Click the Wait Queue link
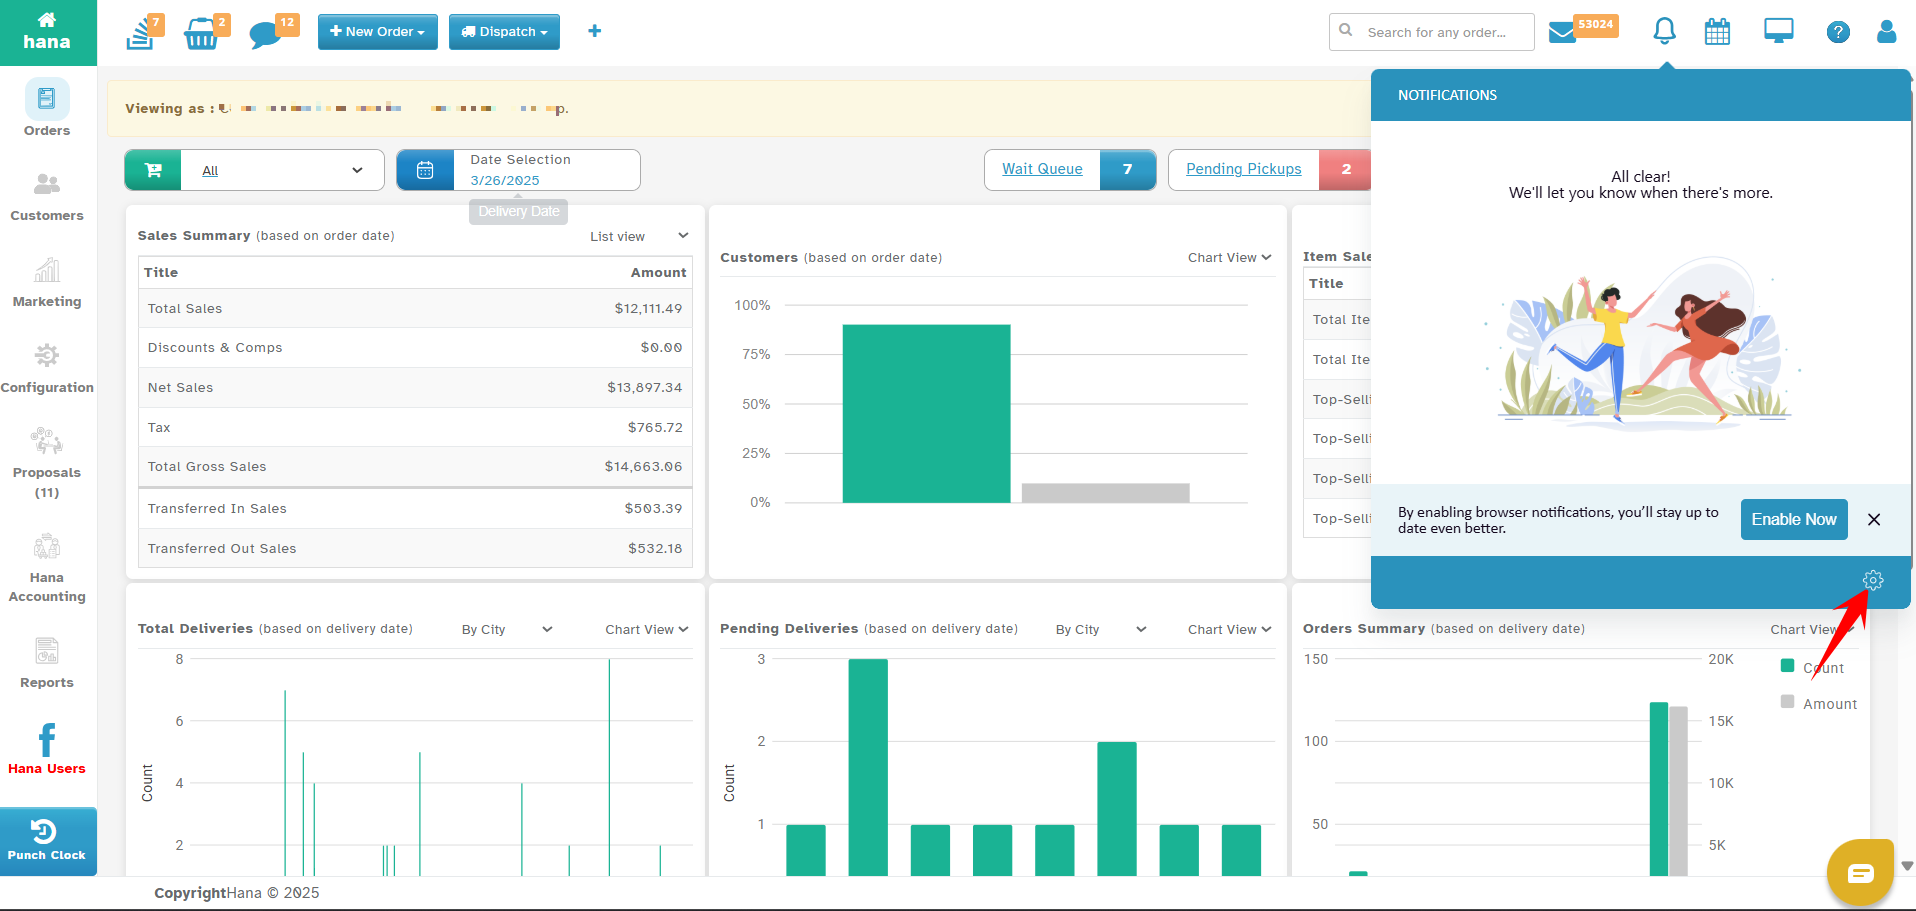 pyautogui.click(x=1042, y=169)
